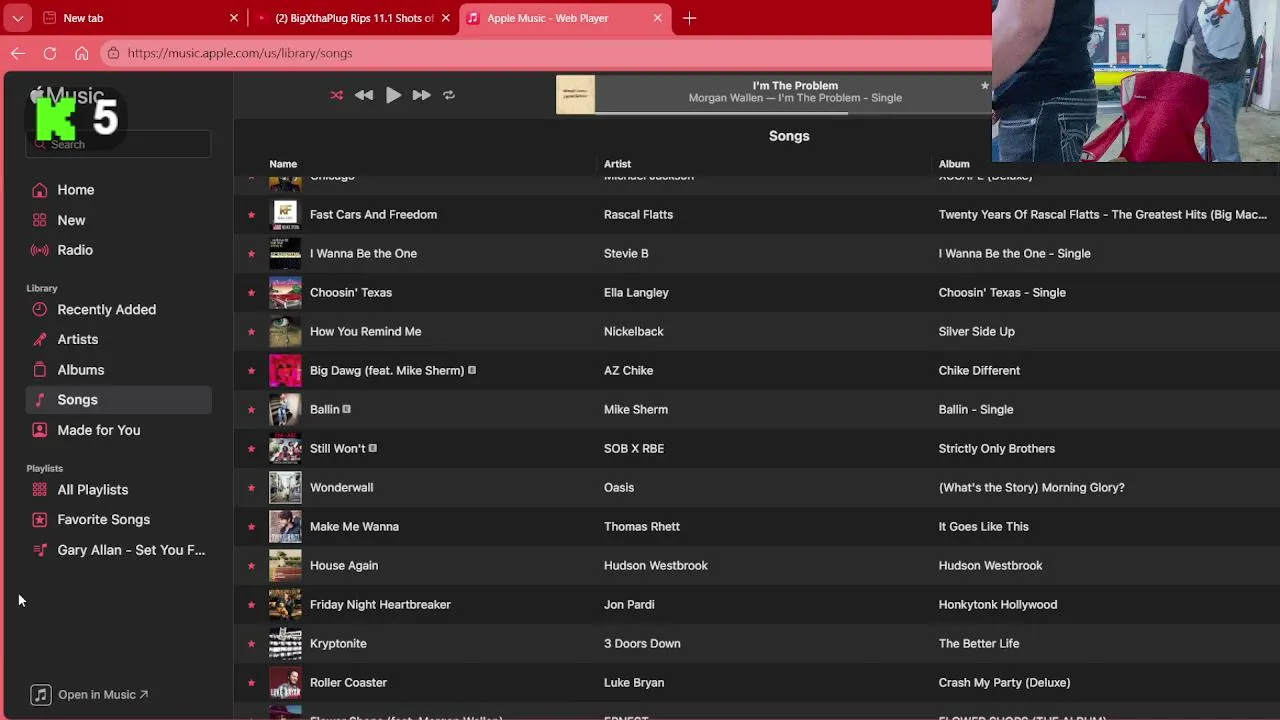Screen dimensions: 1280x720
Task: Click the Home house icon in sidebar
Action: tap(39, 190)
